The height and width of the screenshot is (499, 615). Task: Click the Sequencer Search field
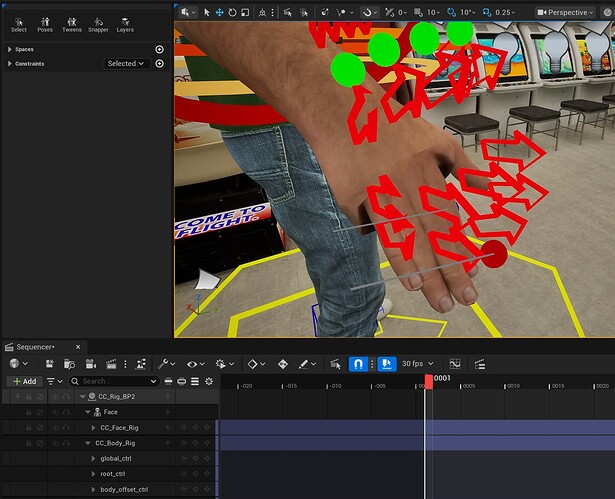114,381
